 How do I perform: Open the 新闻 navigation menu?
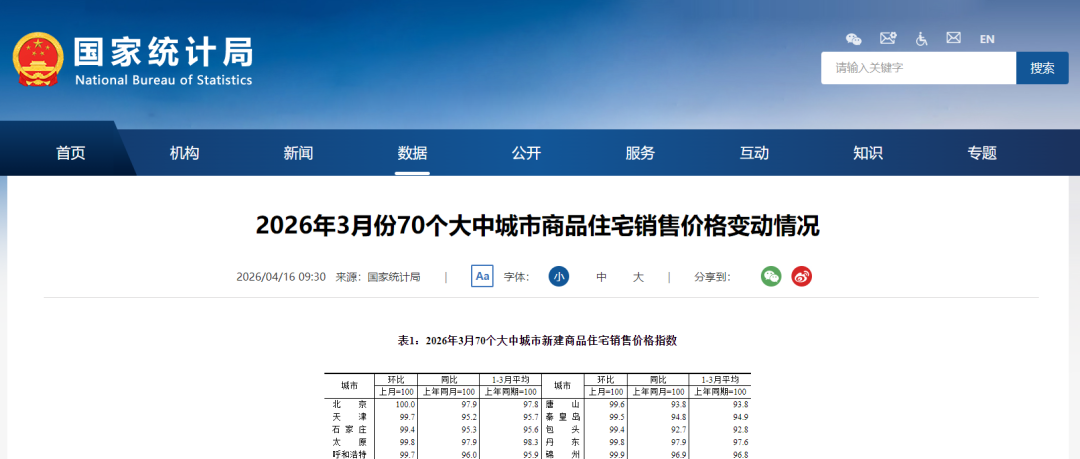tap(298, 153)
